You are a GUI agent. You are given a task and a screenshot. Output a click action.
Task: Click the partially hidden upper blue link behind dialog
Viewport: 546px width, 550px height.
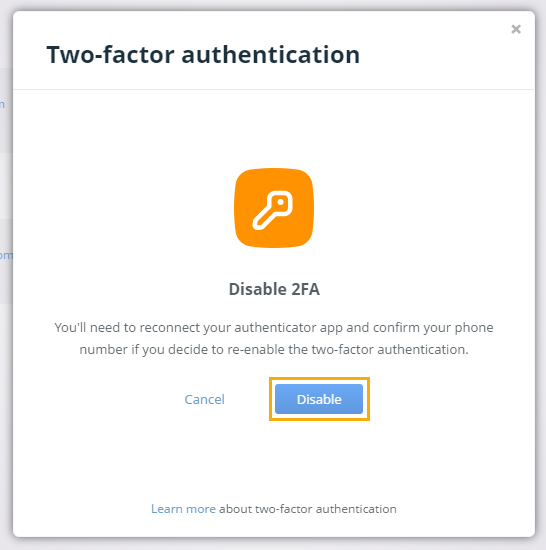tap(2, 104)
